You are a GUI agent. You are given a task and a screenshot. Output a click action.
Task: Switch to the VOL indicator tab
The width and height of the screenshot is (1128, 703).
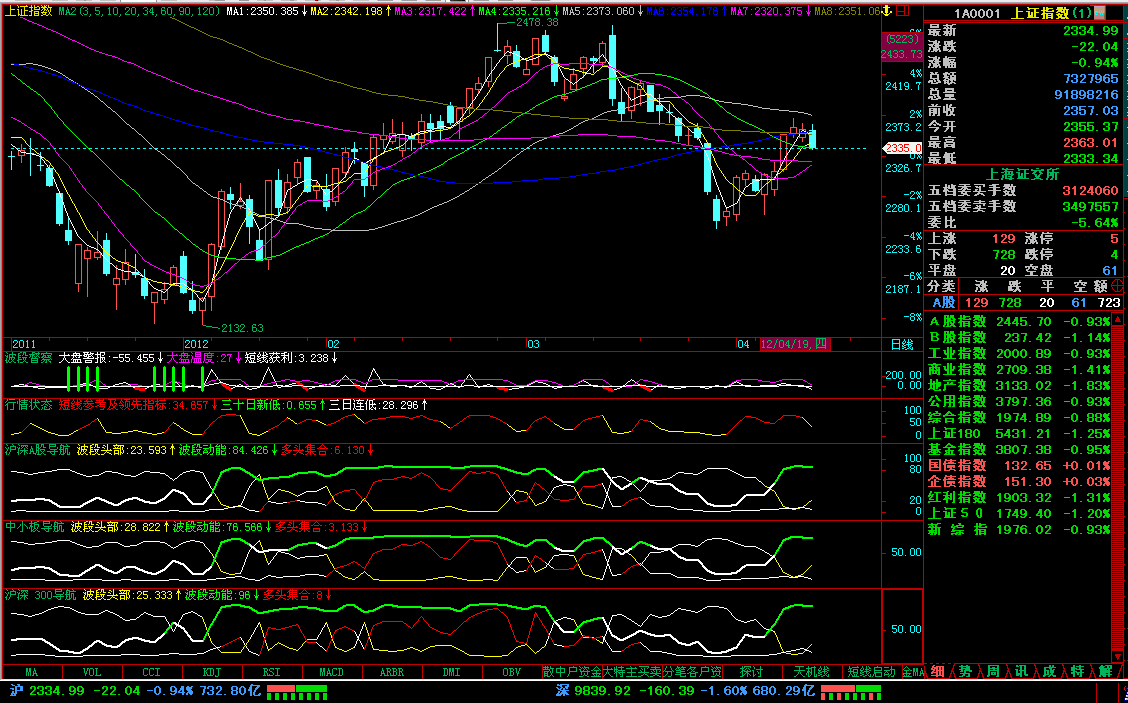coord(92,672)
